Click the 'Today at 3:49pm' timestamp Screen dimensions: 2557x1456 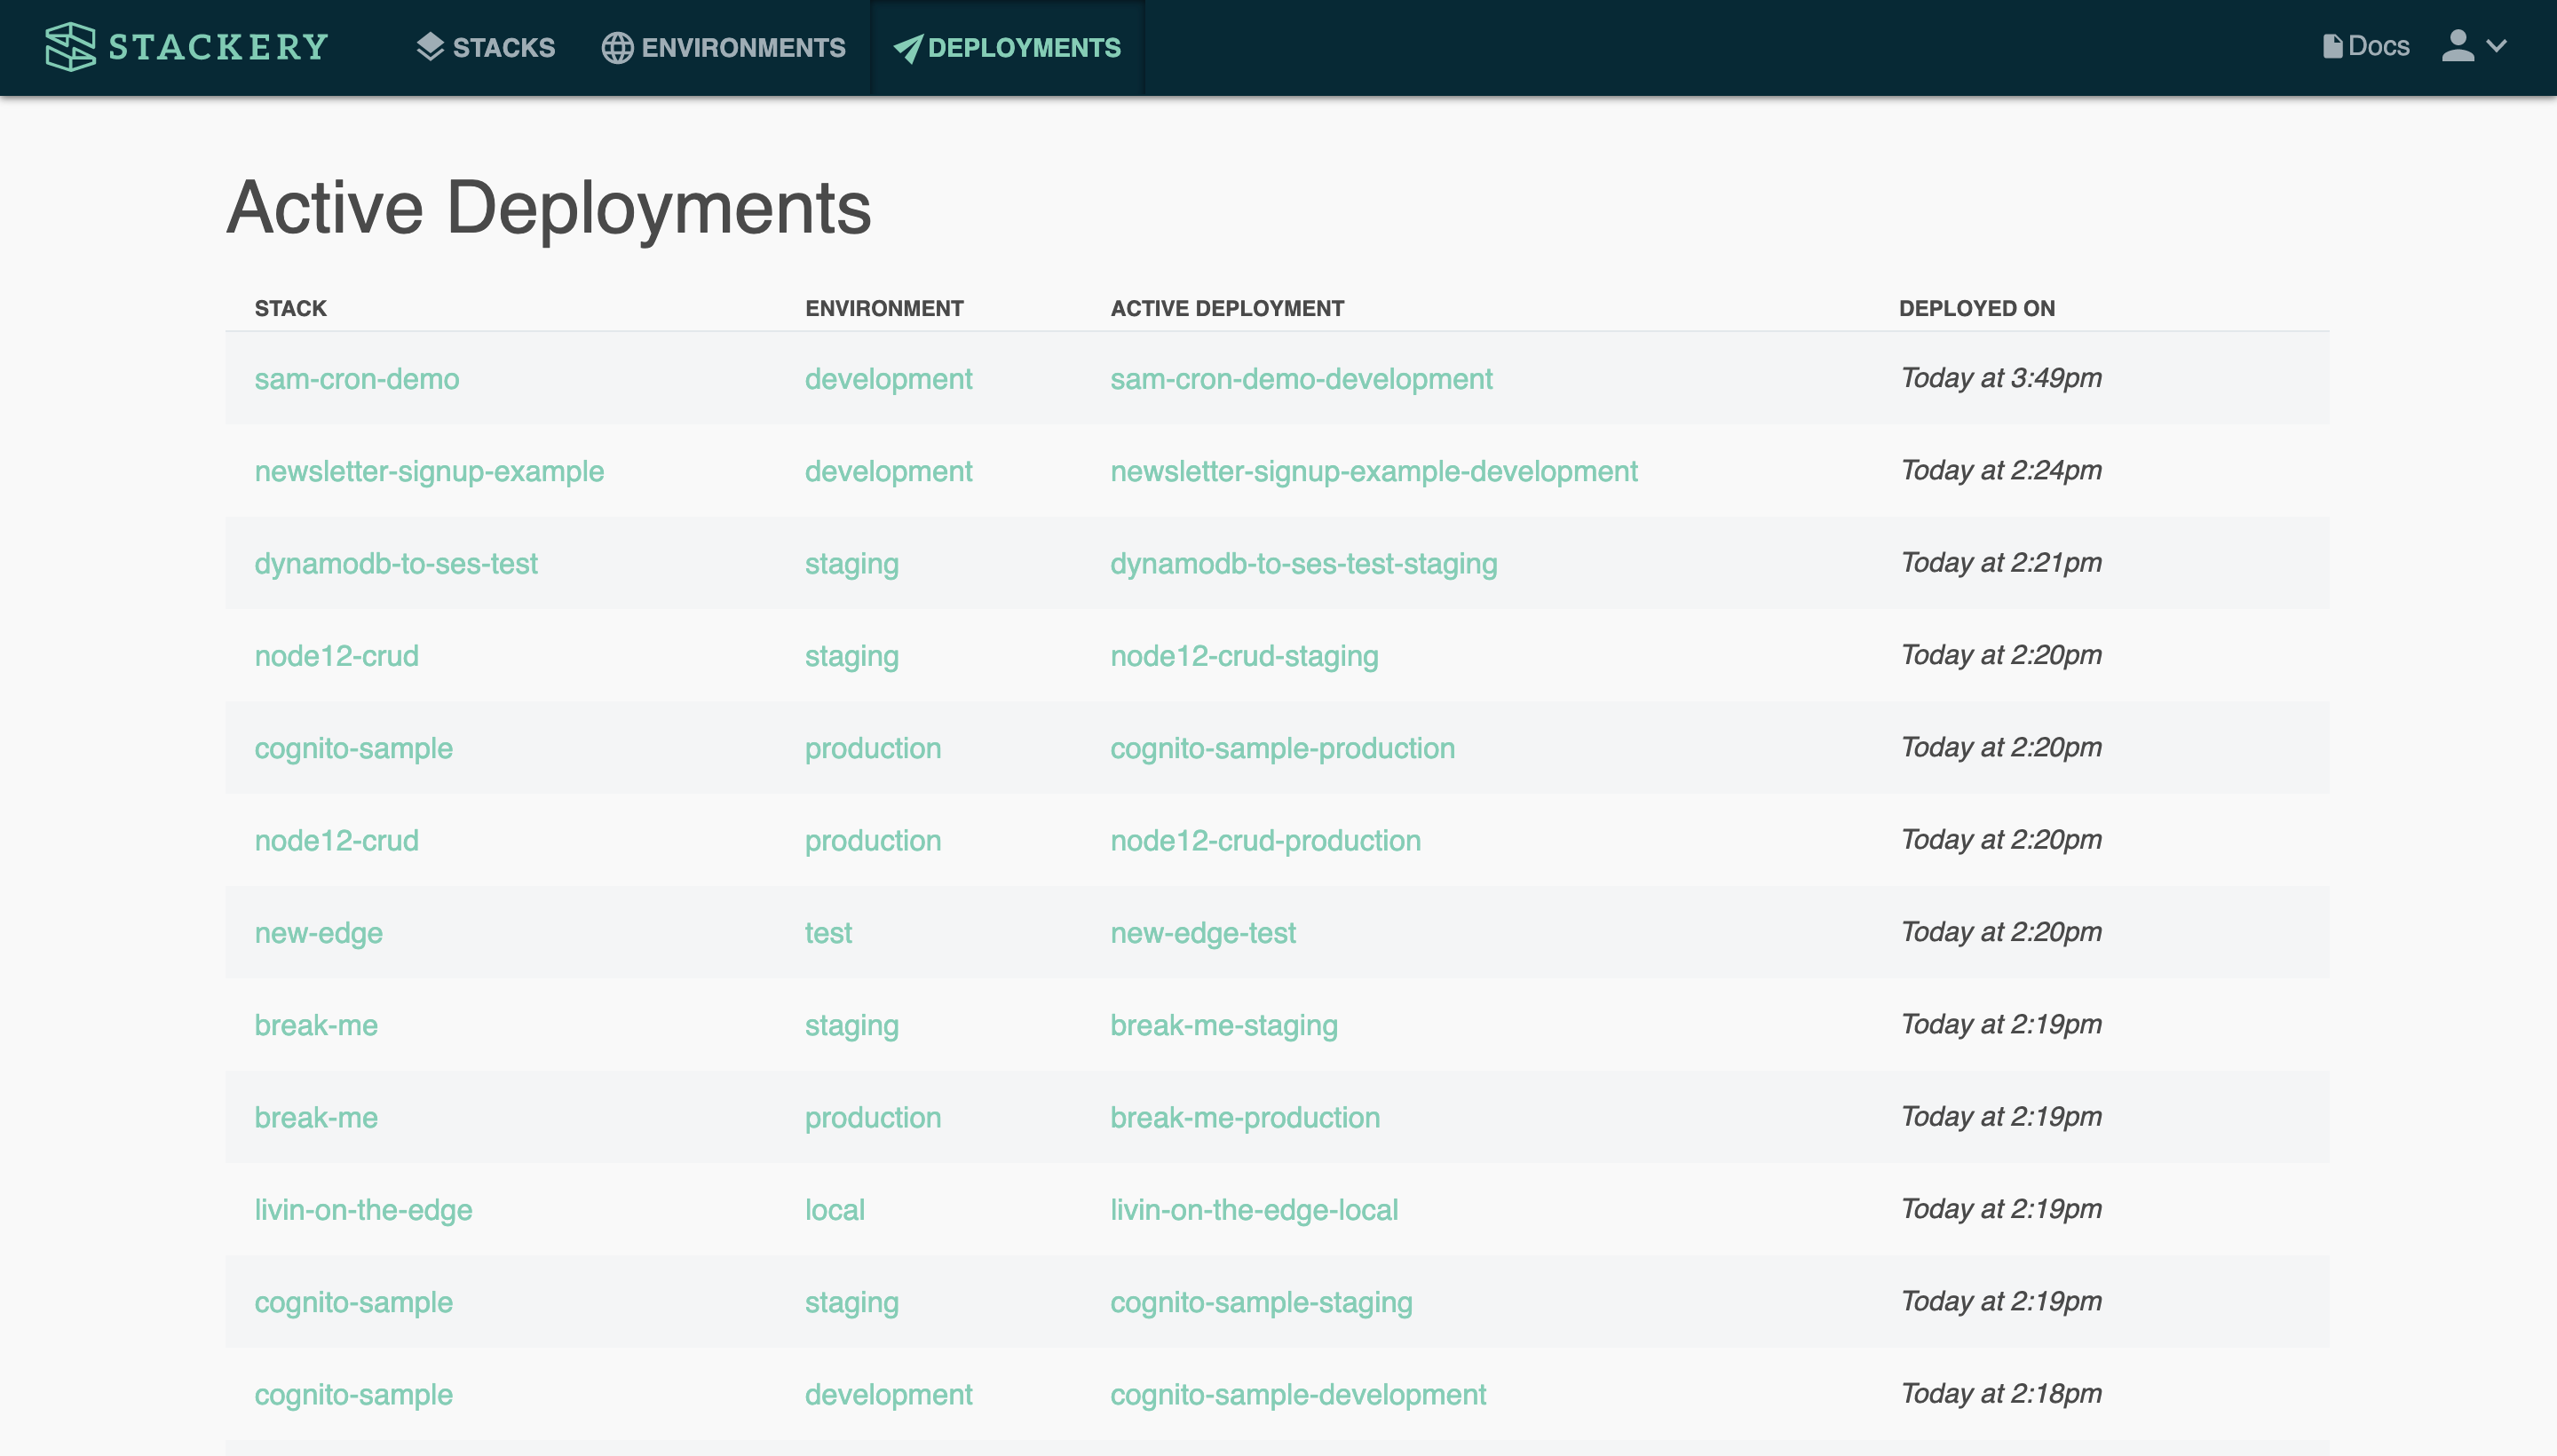tap(2001, 378)
